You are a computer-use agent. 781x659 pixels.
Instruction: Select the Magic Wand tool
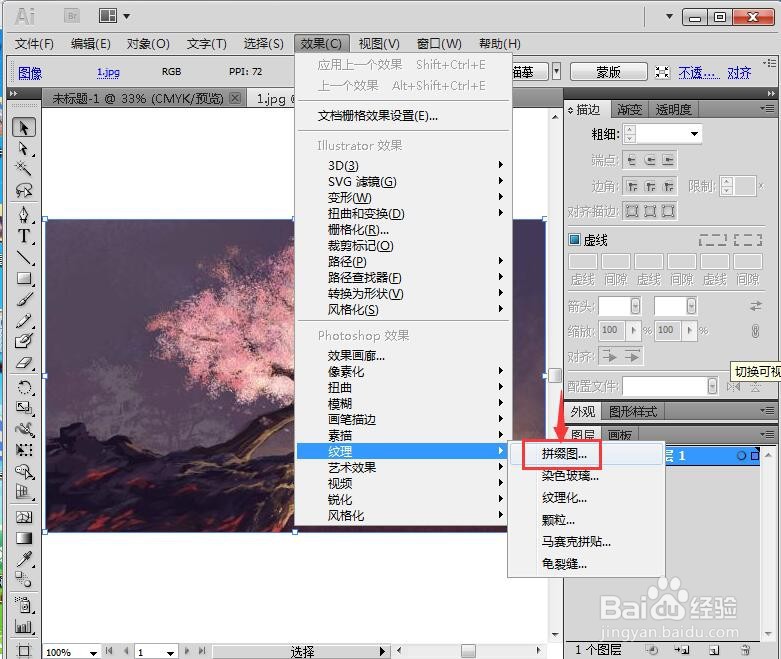[23, 169]
